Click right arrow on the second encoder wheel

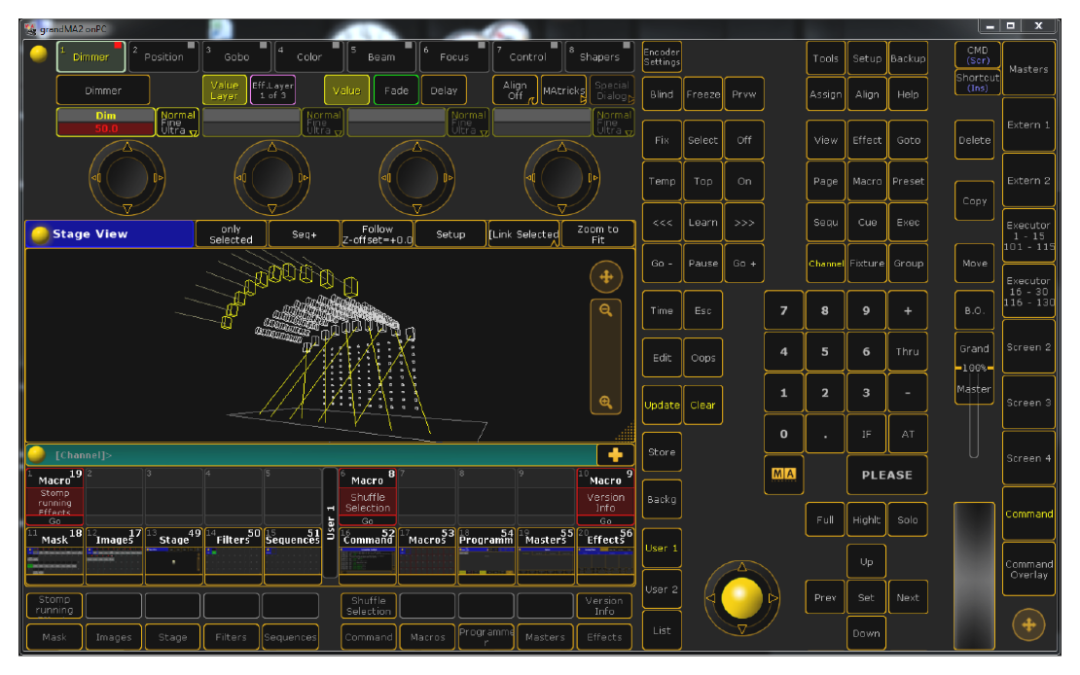point(303,178)
